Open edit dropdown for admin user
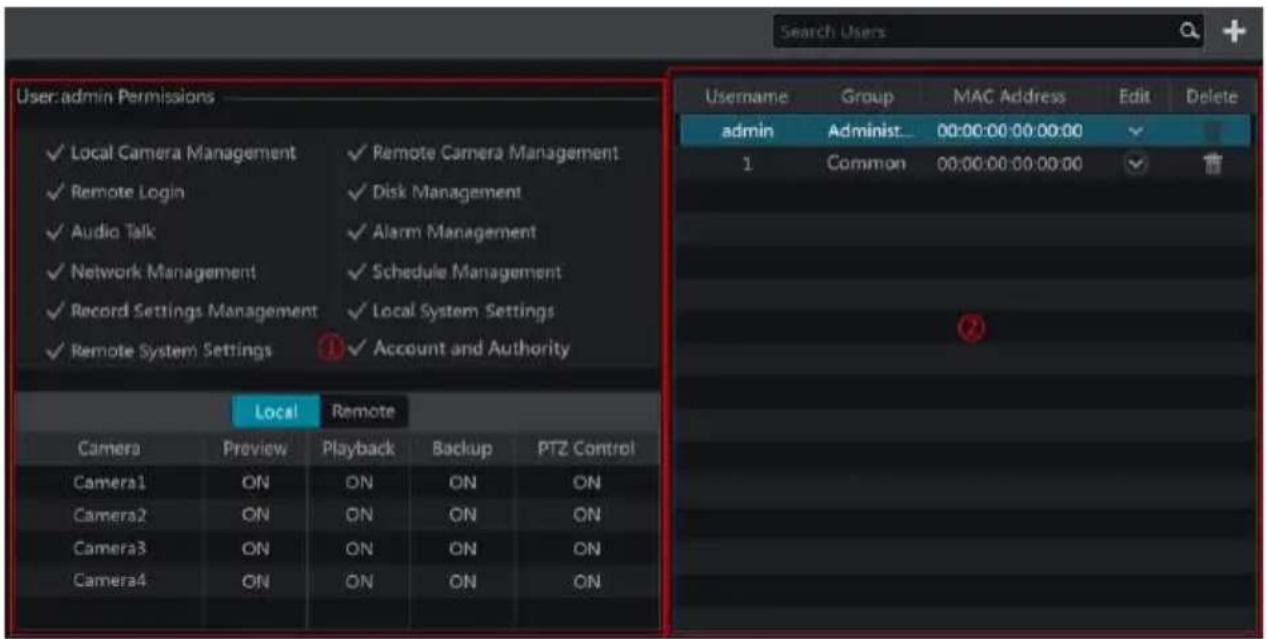 coord(1134,131)
